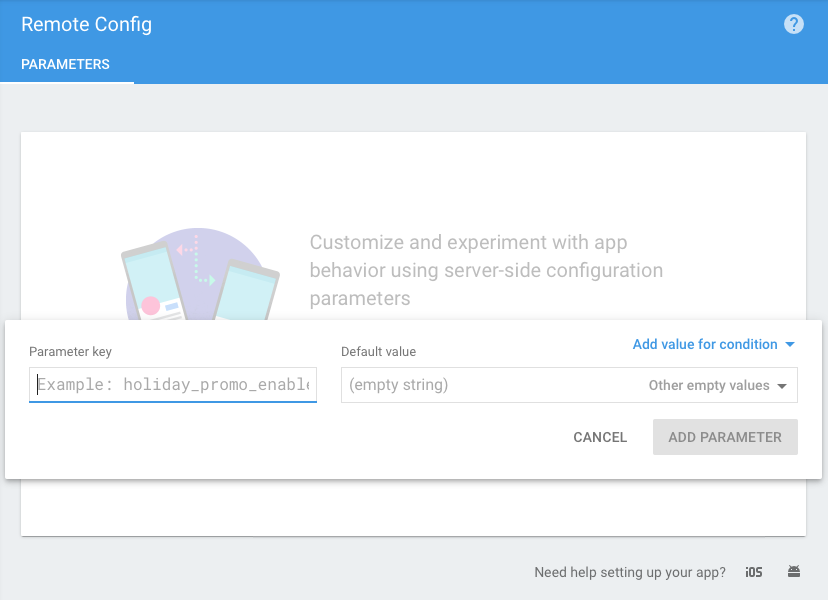Click 'Need help setting up your app?' text
828x600 pixels.
pyautogui.click(x=630, y=573)
